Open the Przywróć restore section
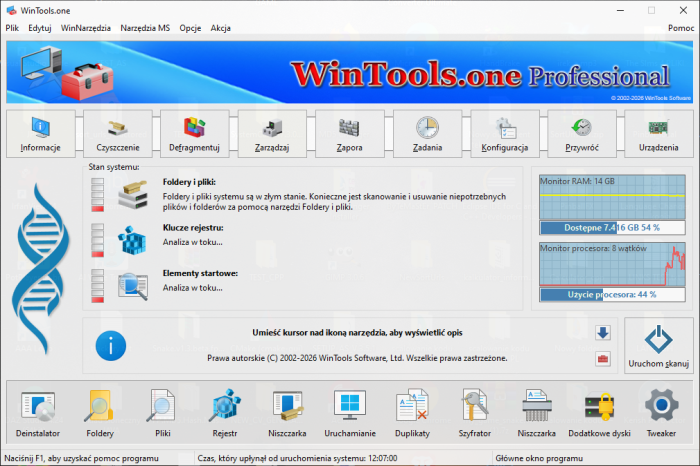 pyautogui.click(x=582, y=134)
